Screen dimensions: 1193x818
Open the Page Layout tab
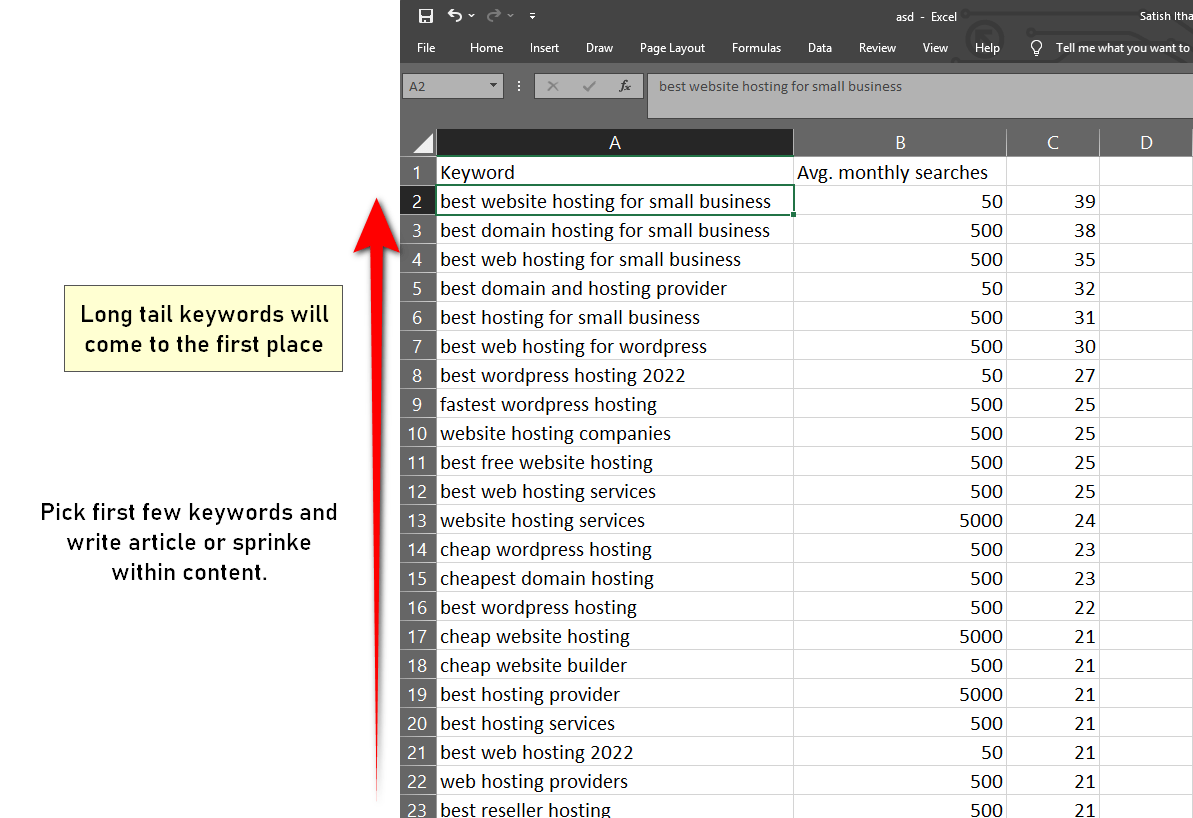click(672, 48)
